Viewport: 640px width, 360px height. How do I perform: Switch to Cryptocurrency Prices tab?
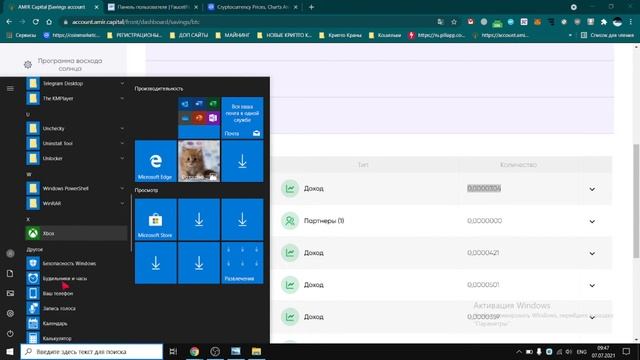coord(253,7)
